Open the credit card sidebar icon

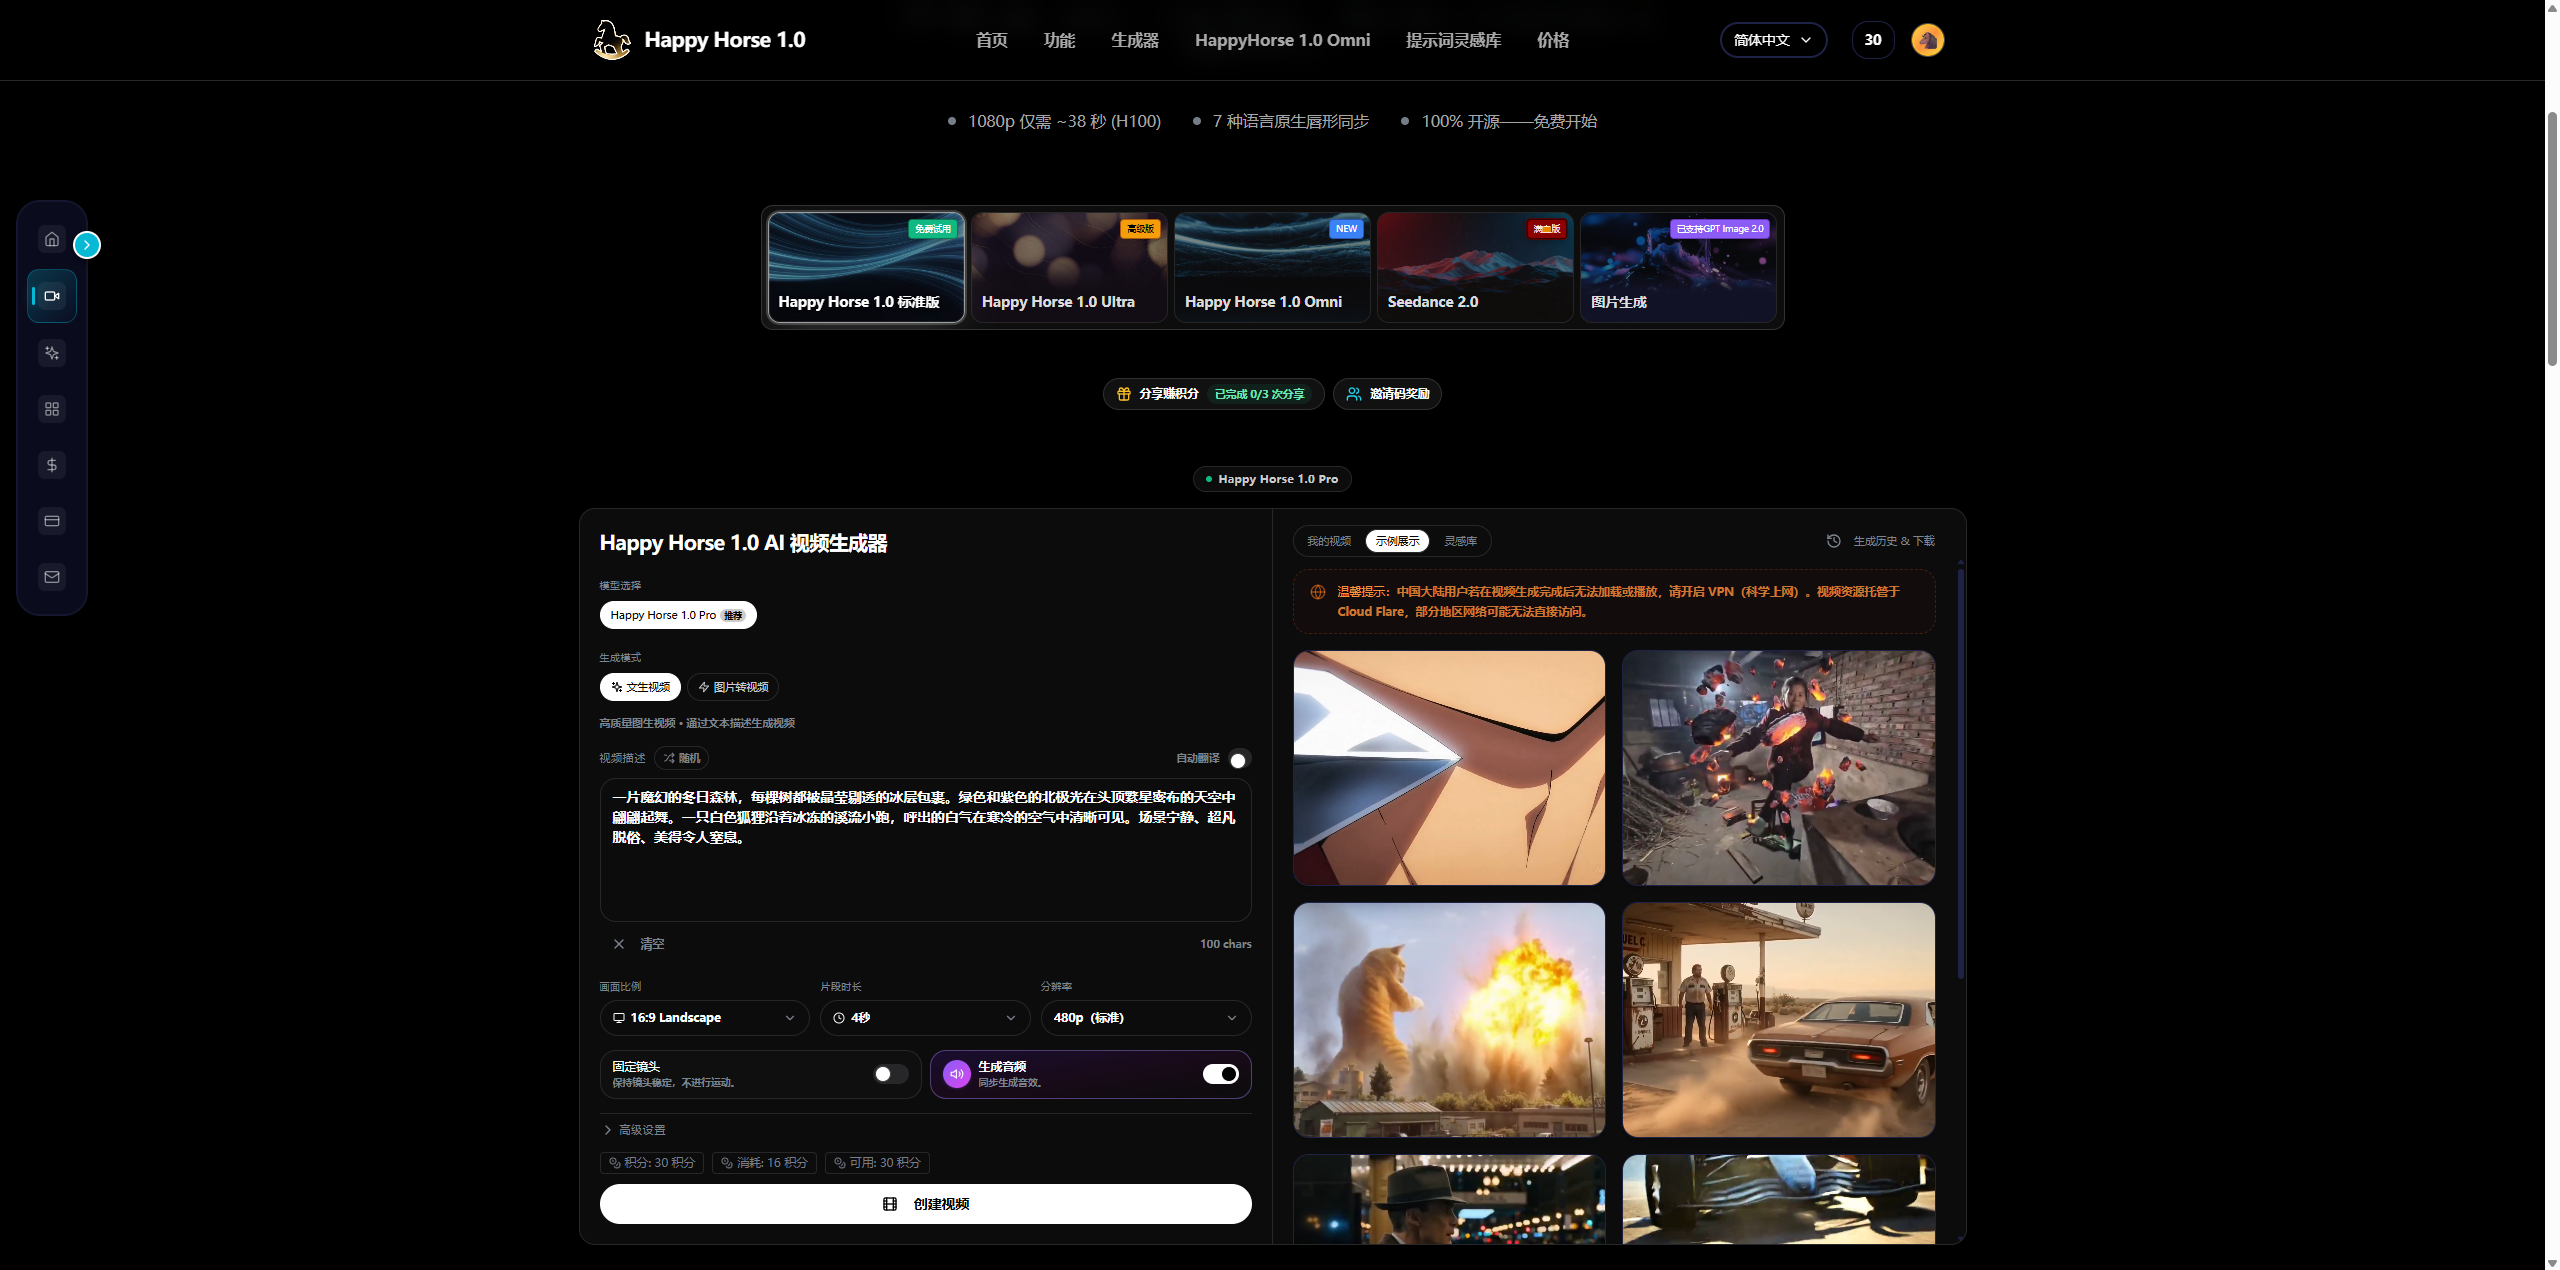pos(52,521)
